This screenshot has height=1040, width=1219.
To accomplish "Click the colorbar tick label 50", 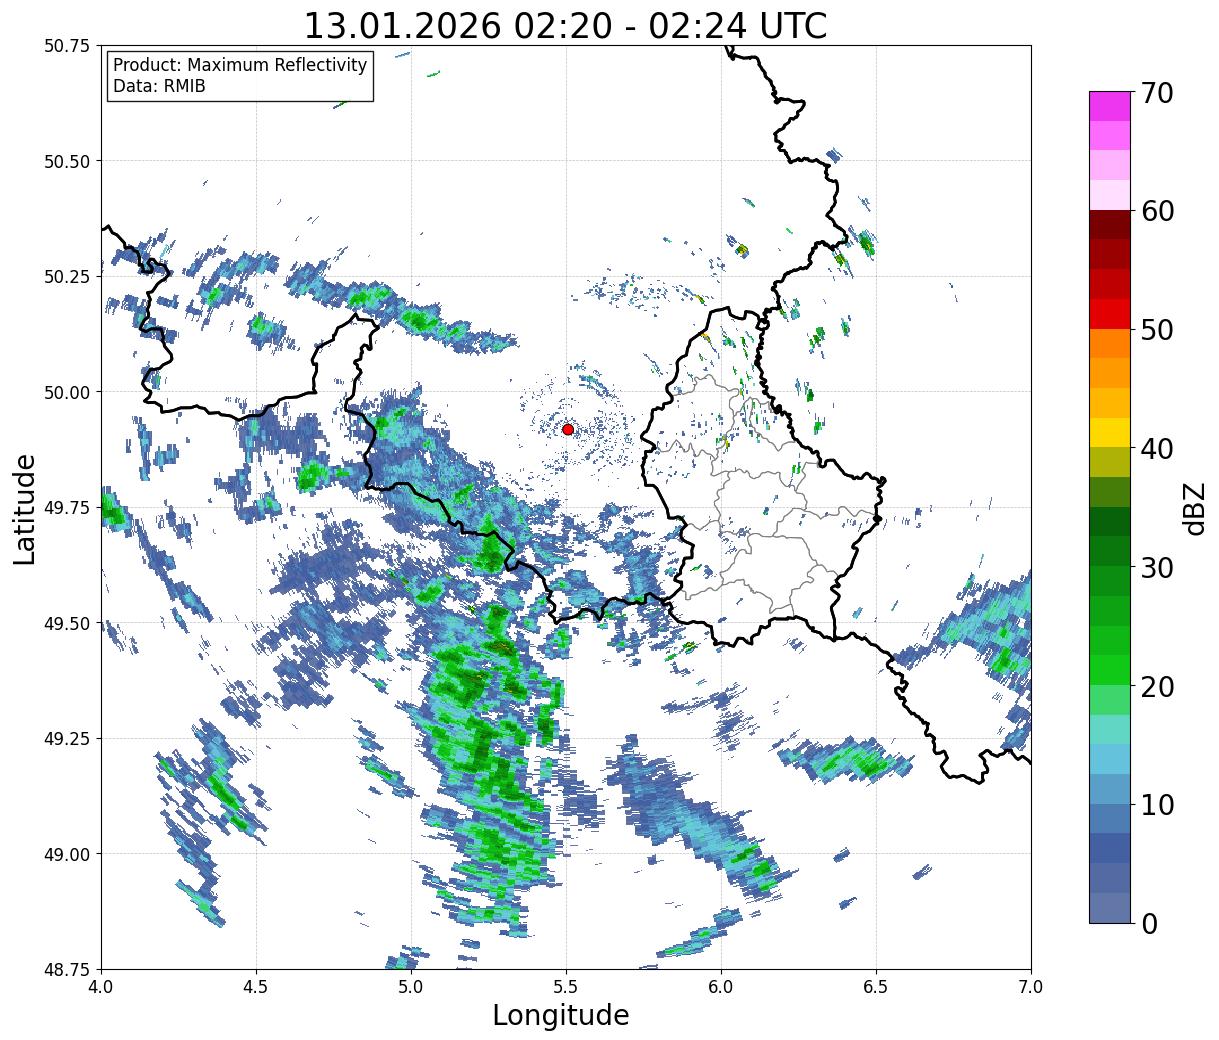I will pyautogui.click(x=1157, y=330).
